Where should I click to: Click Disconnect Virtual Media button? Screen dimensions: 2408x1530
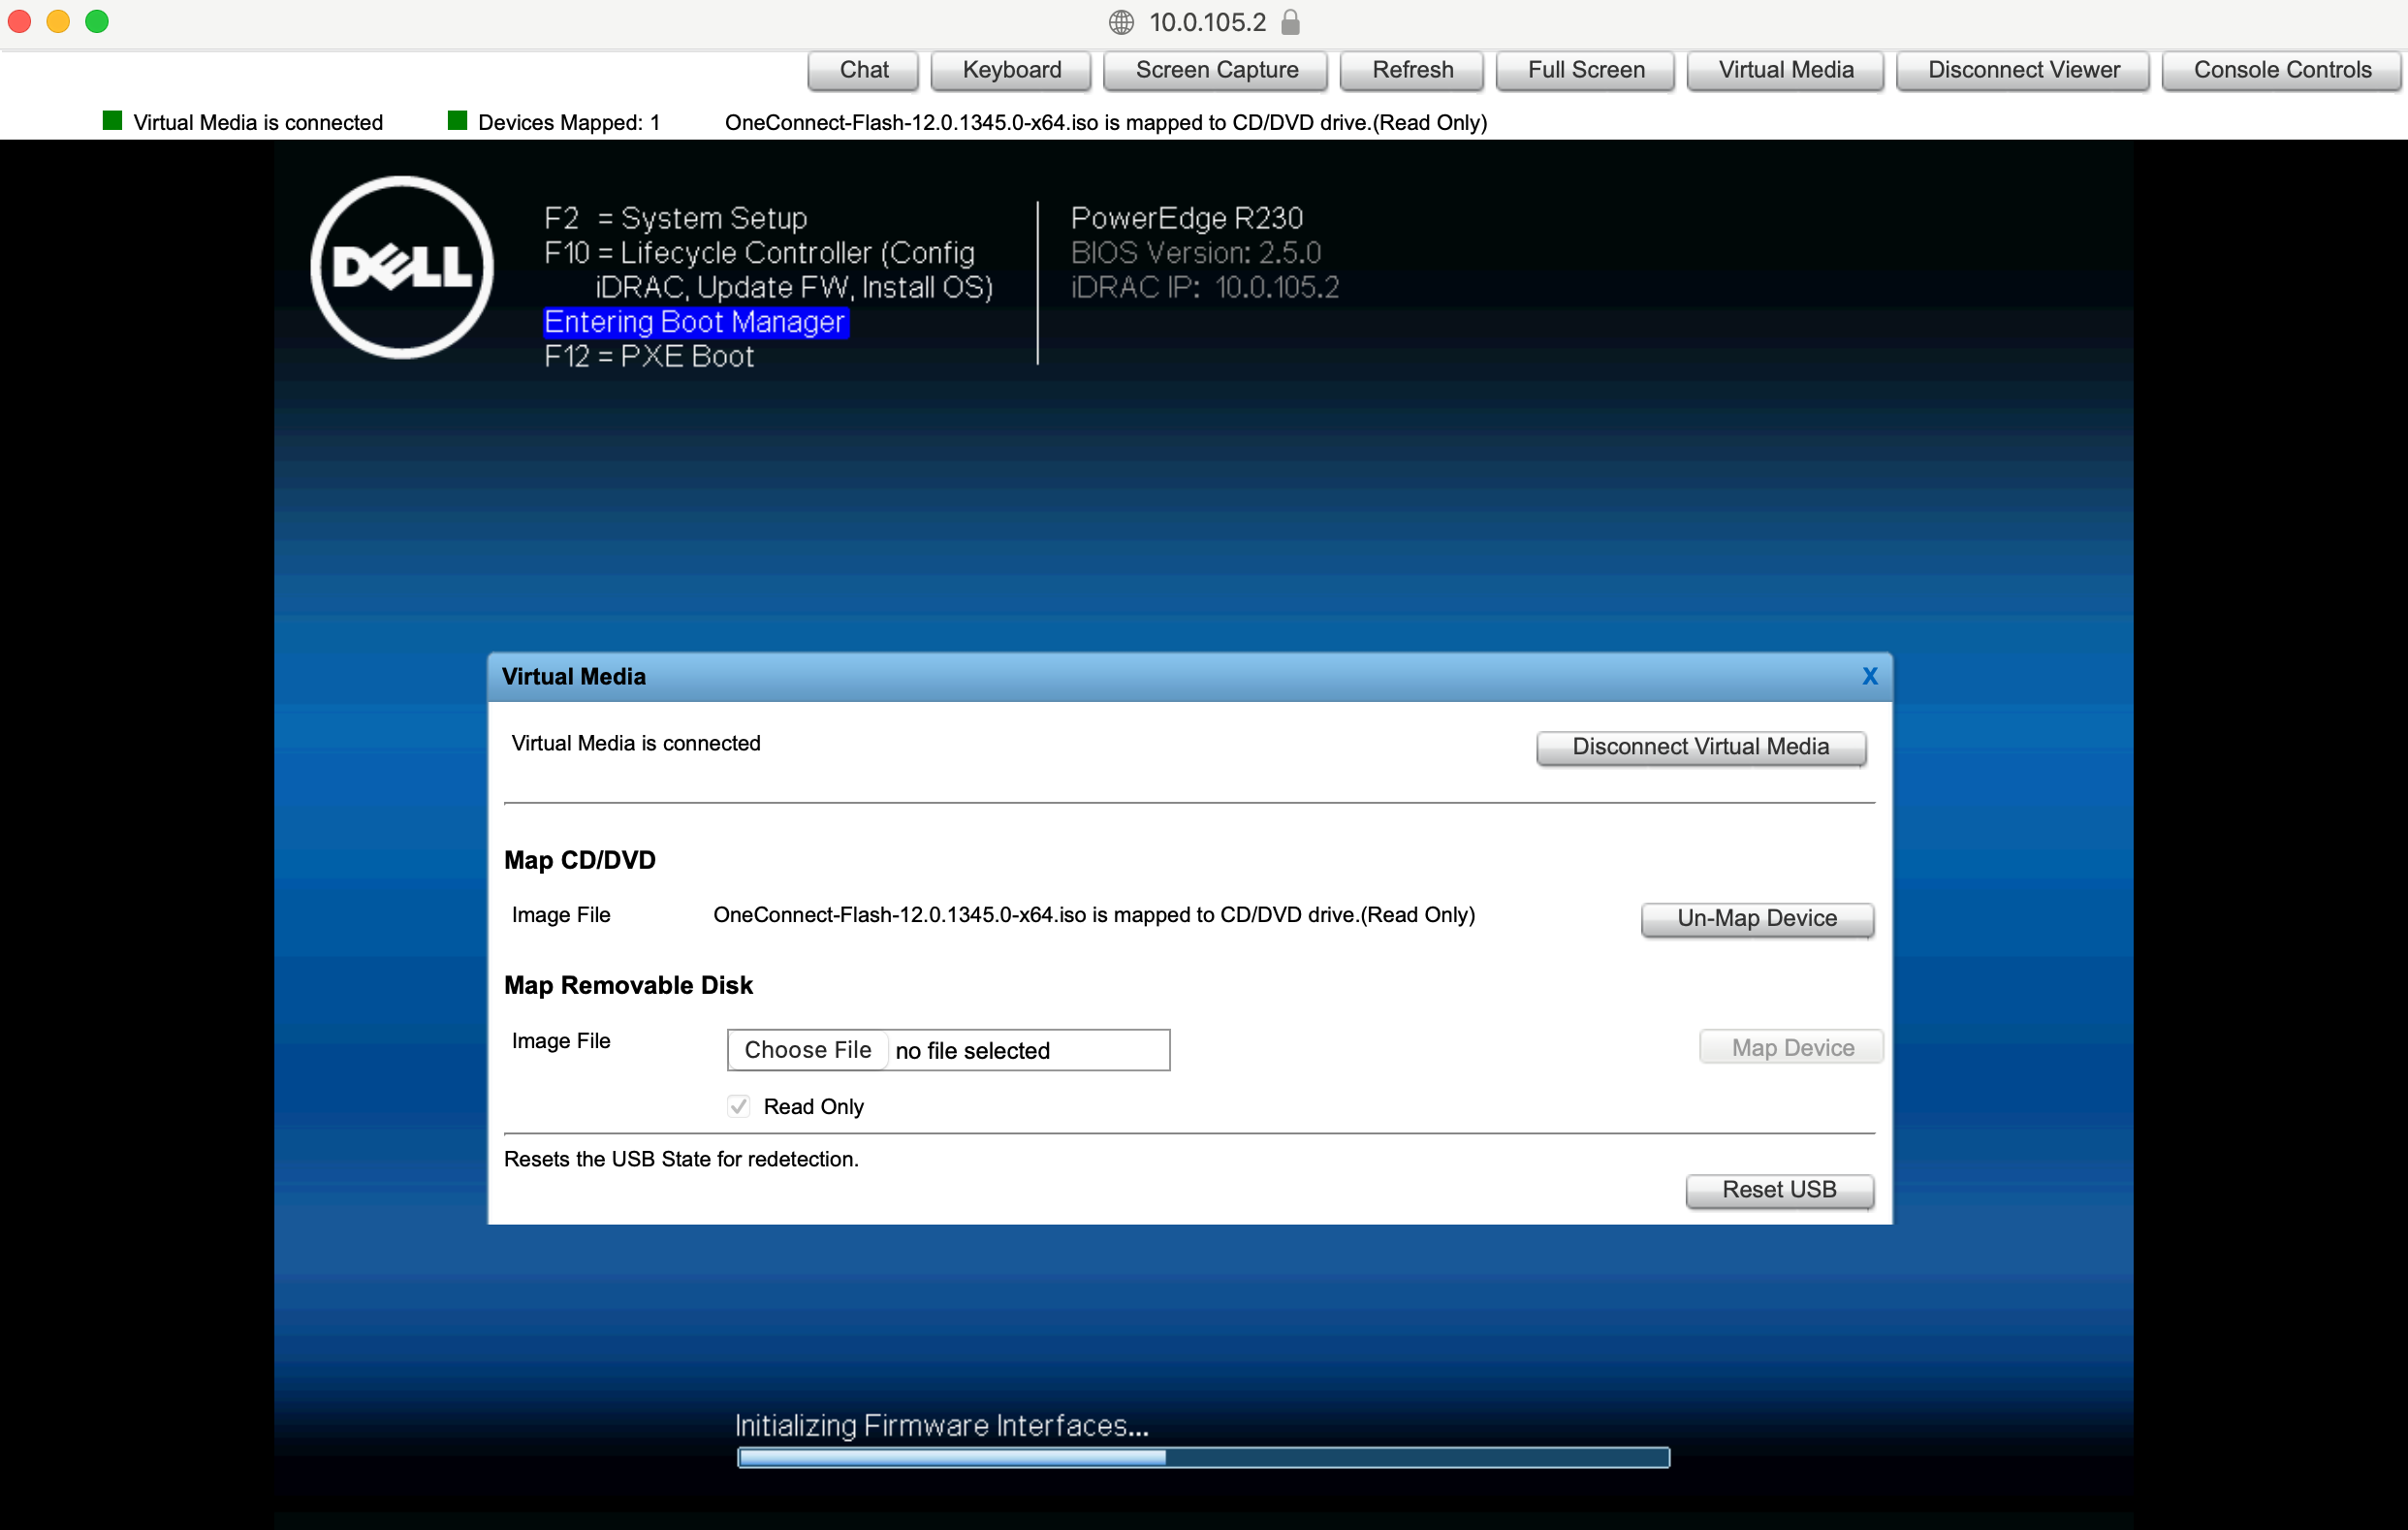(1700, 747)
